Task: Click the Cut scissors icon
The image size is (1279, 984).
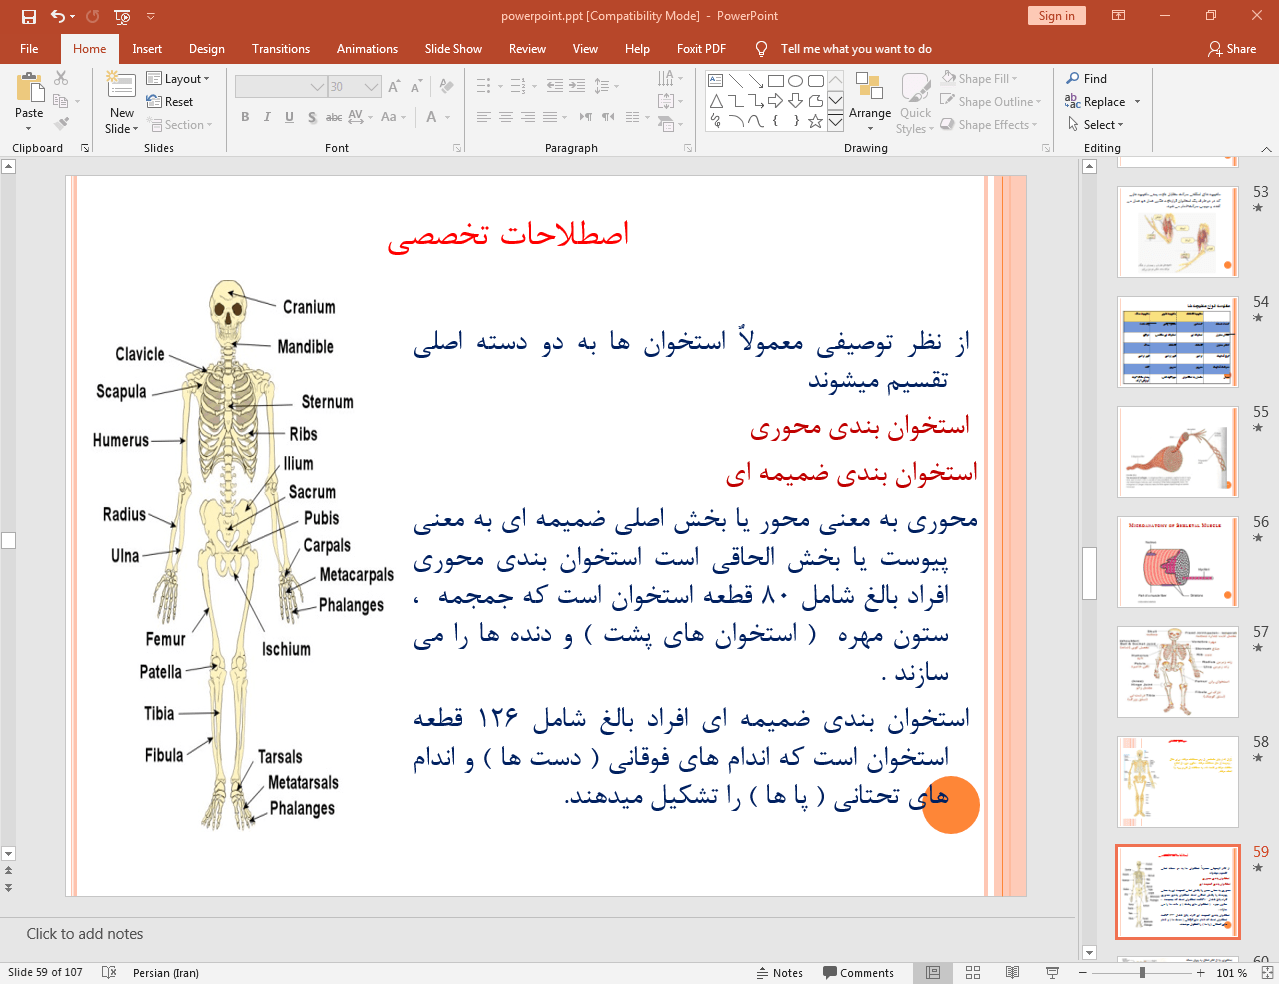Action: coord(61,78)
